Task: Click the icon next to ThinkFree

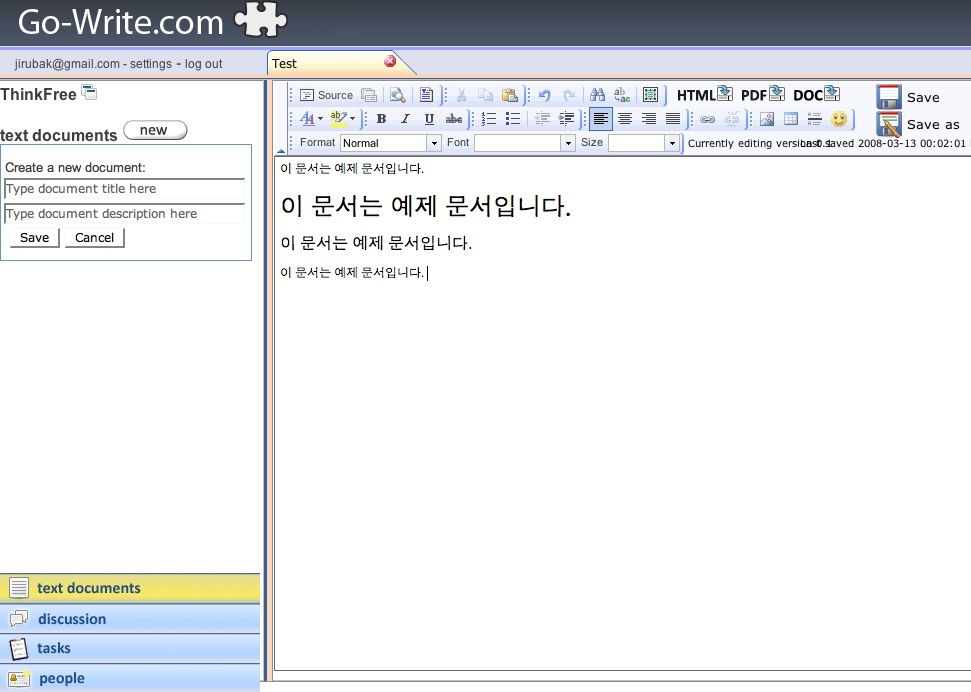Action: tap(89, 93)
